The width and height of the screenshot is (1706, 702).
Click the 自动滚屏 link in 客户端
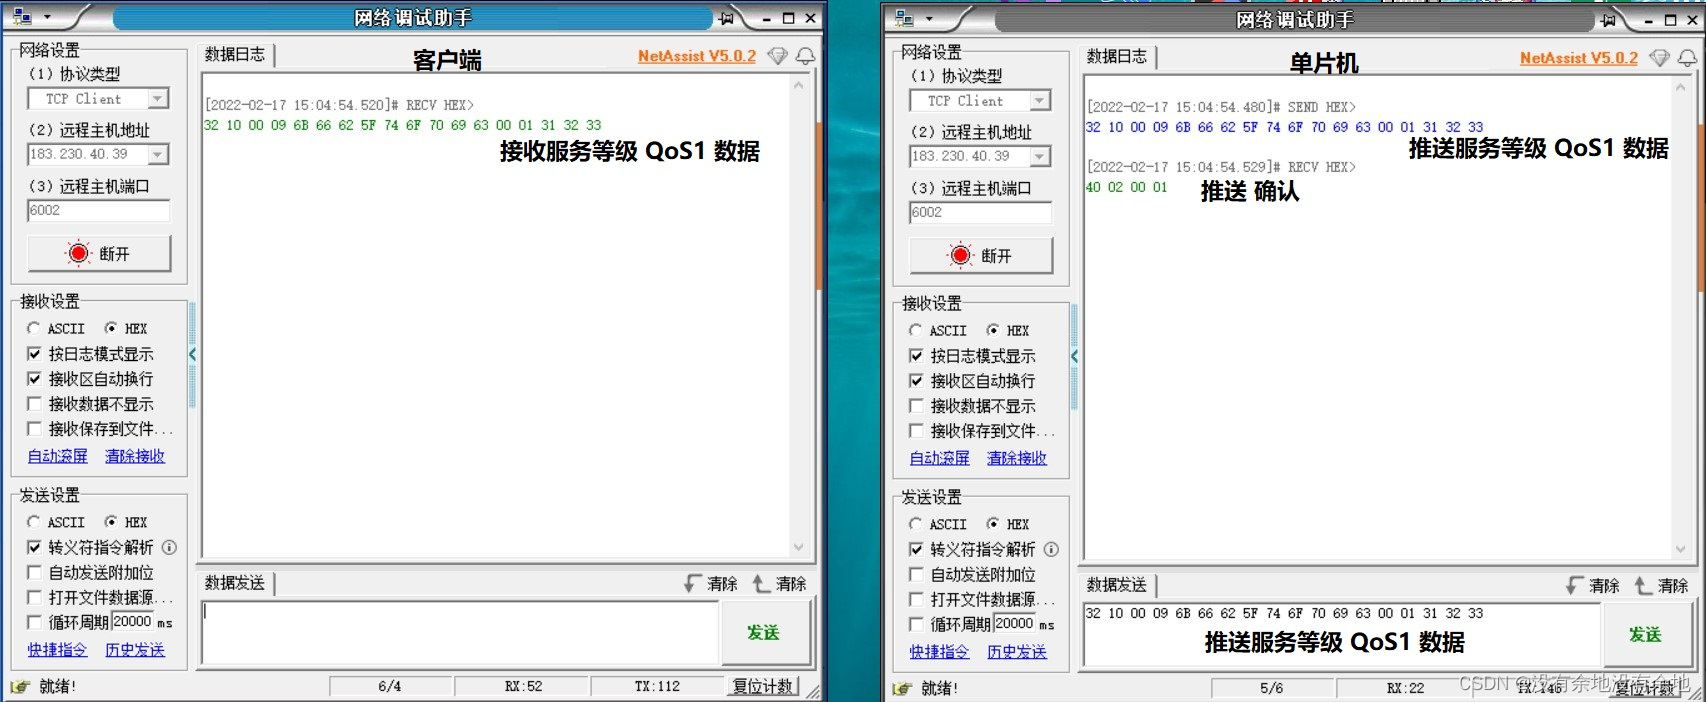(x=58, y=456)
